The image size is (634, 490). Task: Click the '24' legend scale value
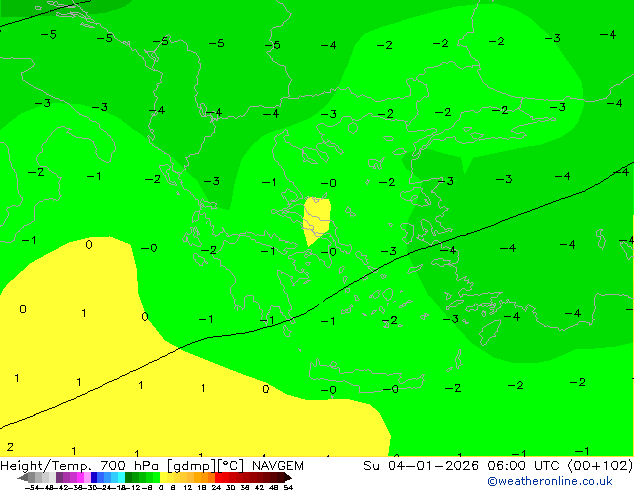(x=216, y=488)
